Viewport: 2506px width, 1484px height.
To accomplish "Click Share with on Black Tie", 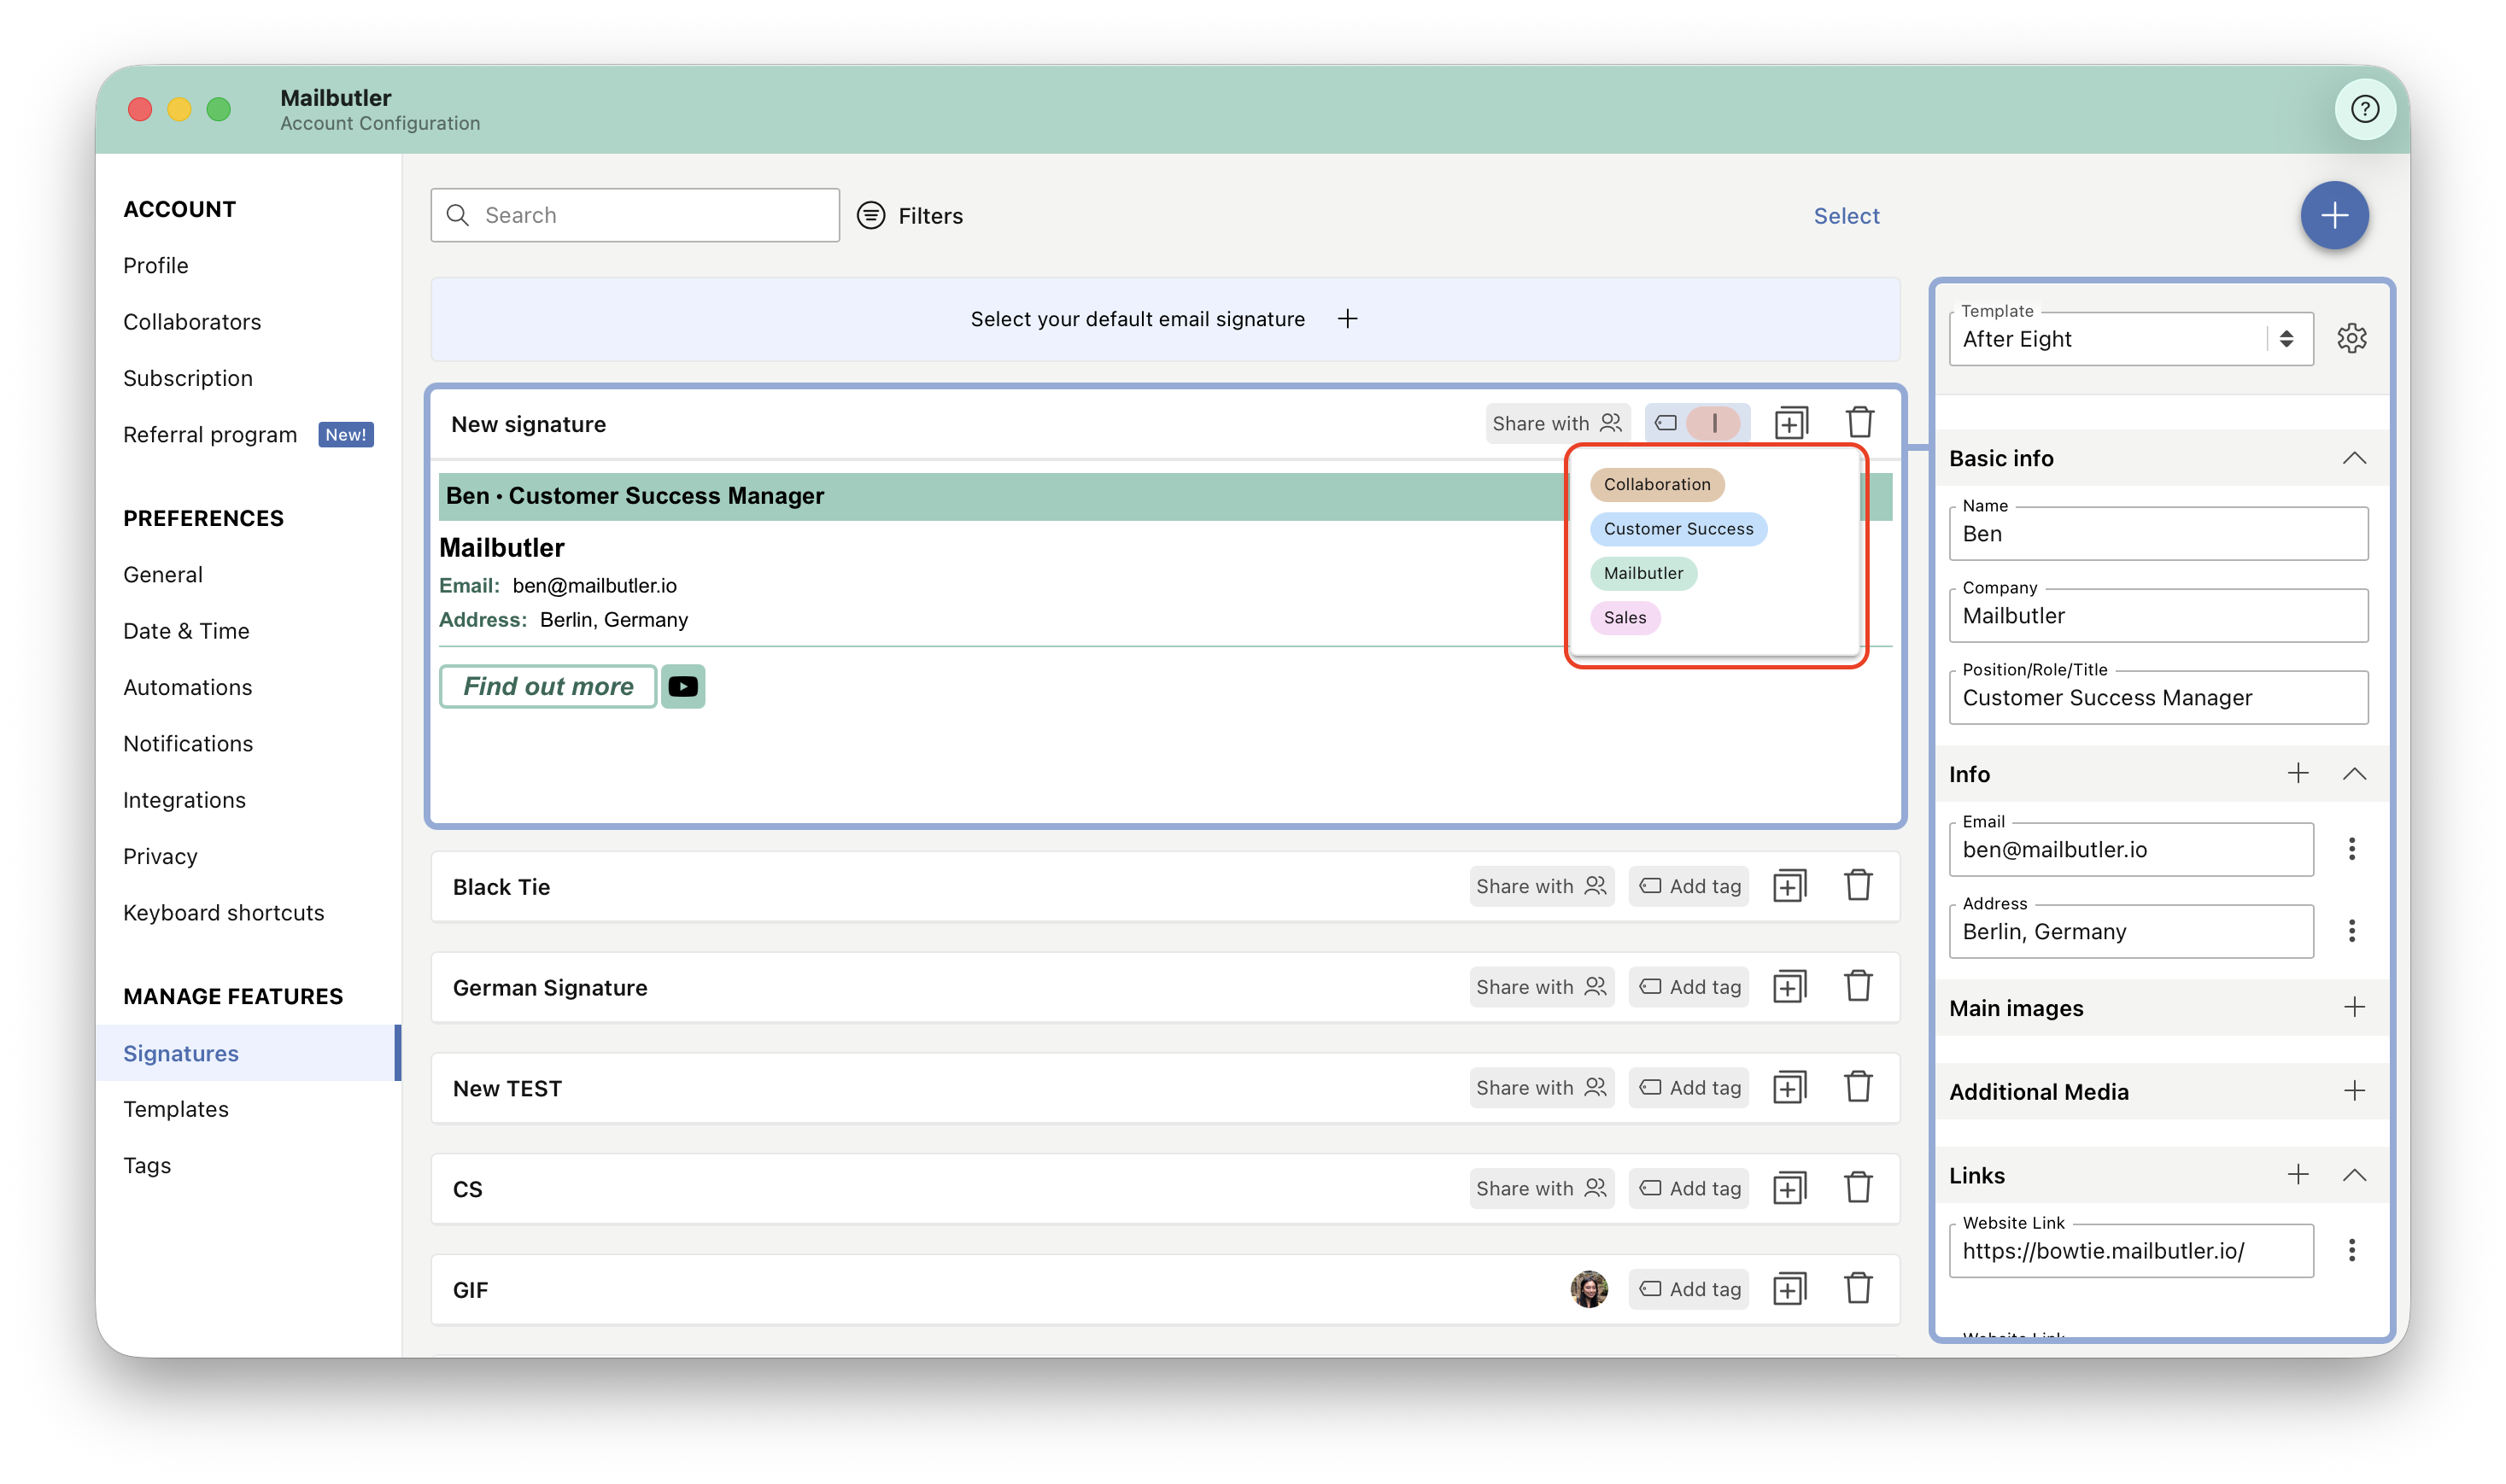I will click(x=1541, y=886).
